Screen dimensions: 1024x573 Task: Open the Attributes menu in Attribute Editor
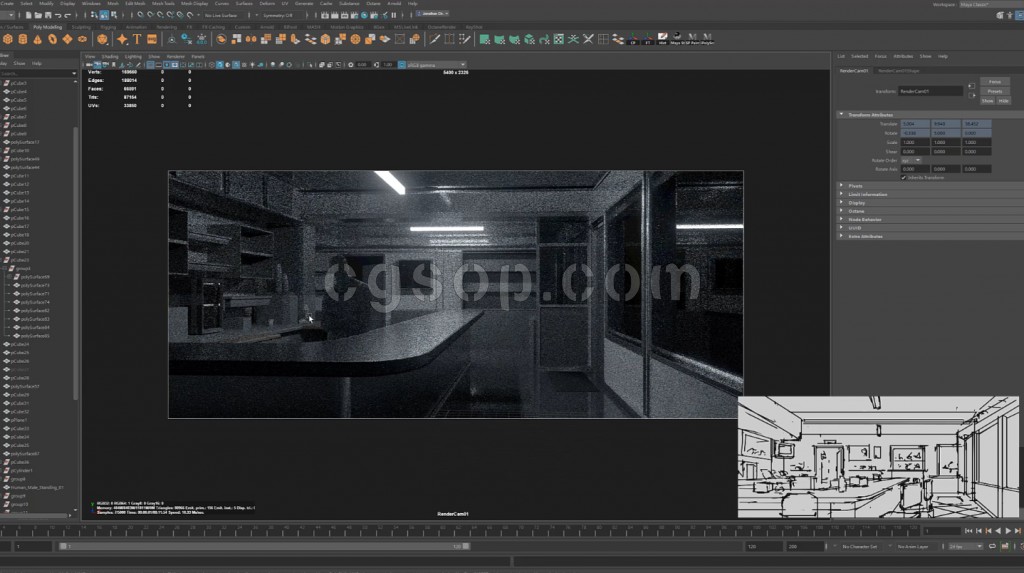(x=903, y=56)
